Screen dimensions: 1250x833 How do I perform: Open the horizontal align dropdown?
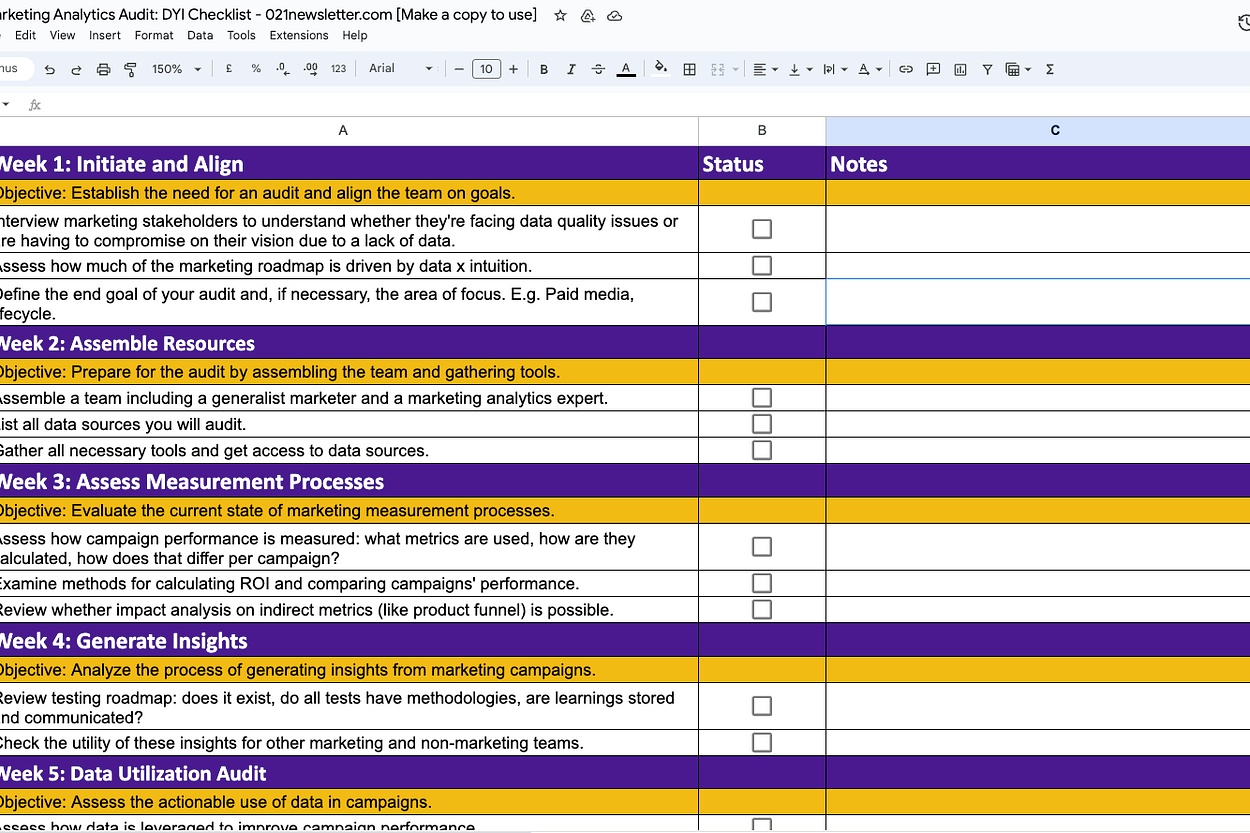766,69
